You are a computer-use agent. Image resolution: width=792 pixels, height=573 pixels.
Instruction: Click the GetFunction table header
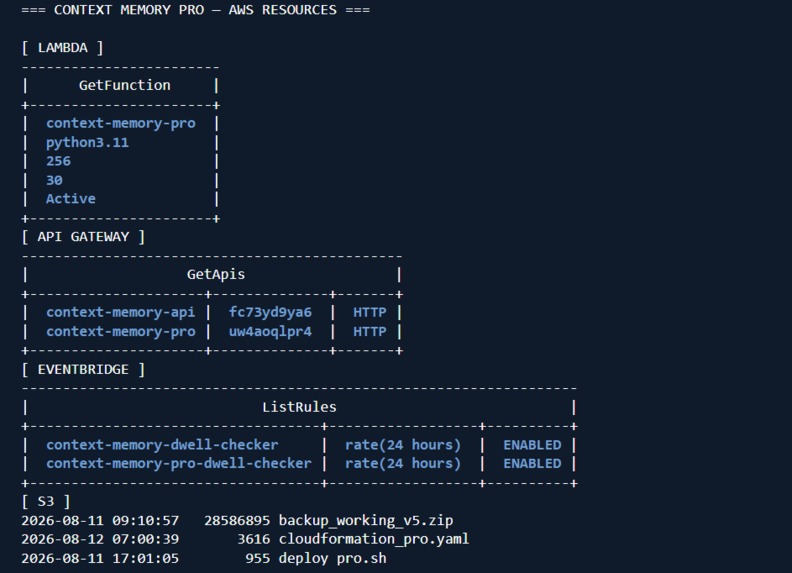[x=125, y=85]
